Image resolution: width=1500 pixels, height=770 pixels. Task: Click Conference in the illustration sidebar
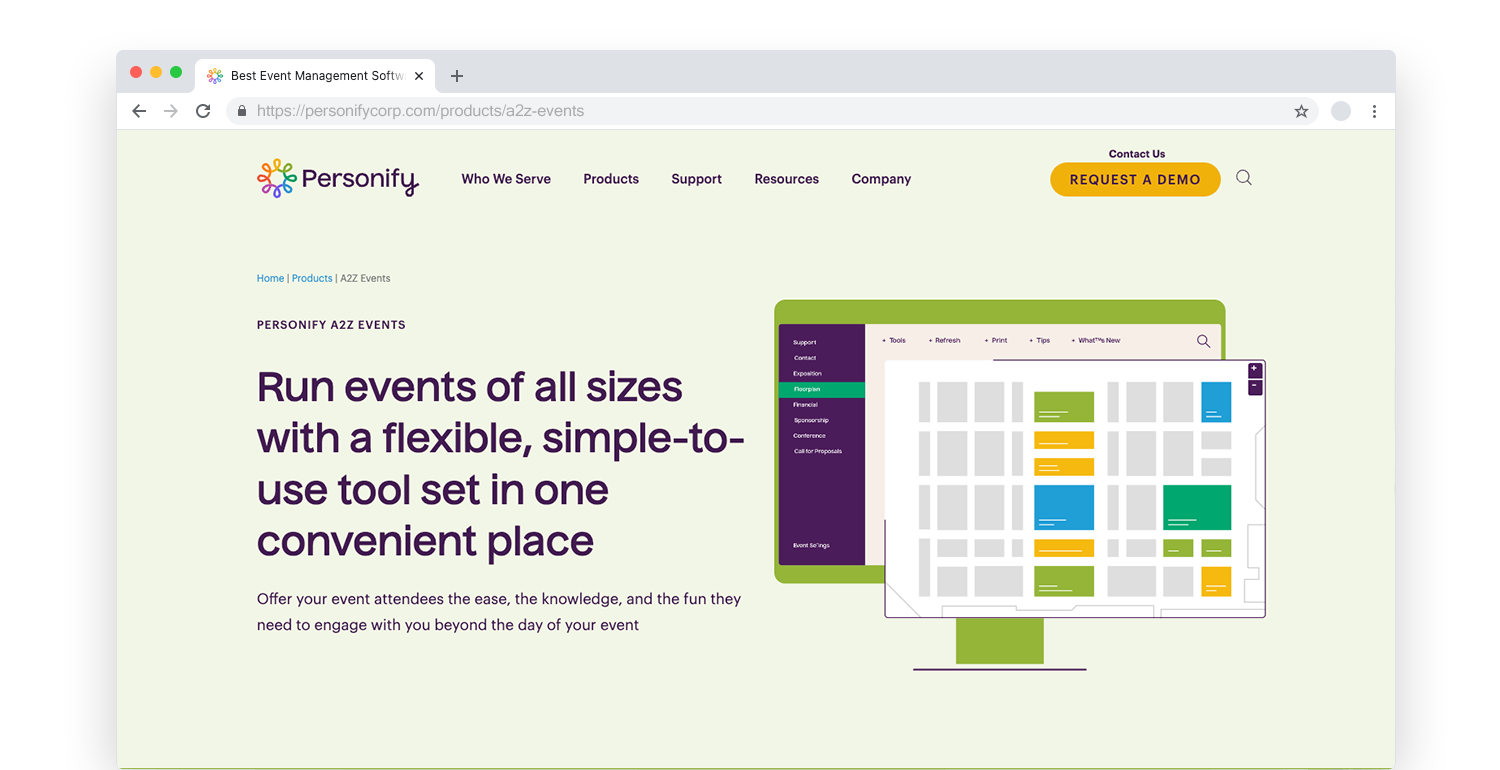809,436
